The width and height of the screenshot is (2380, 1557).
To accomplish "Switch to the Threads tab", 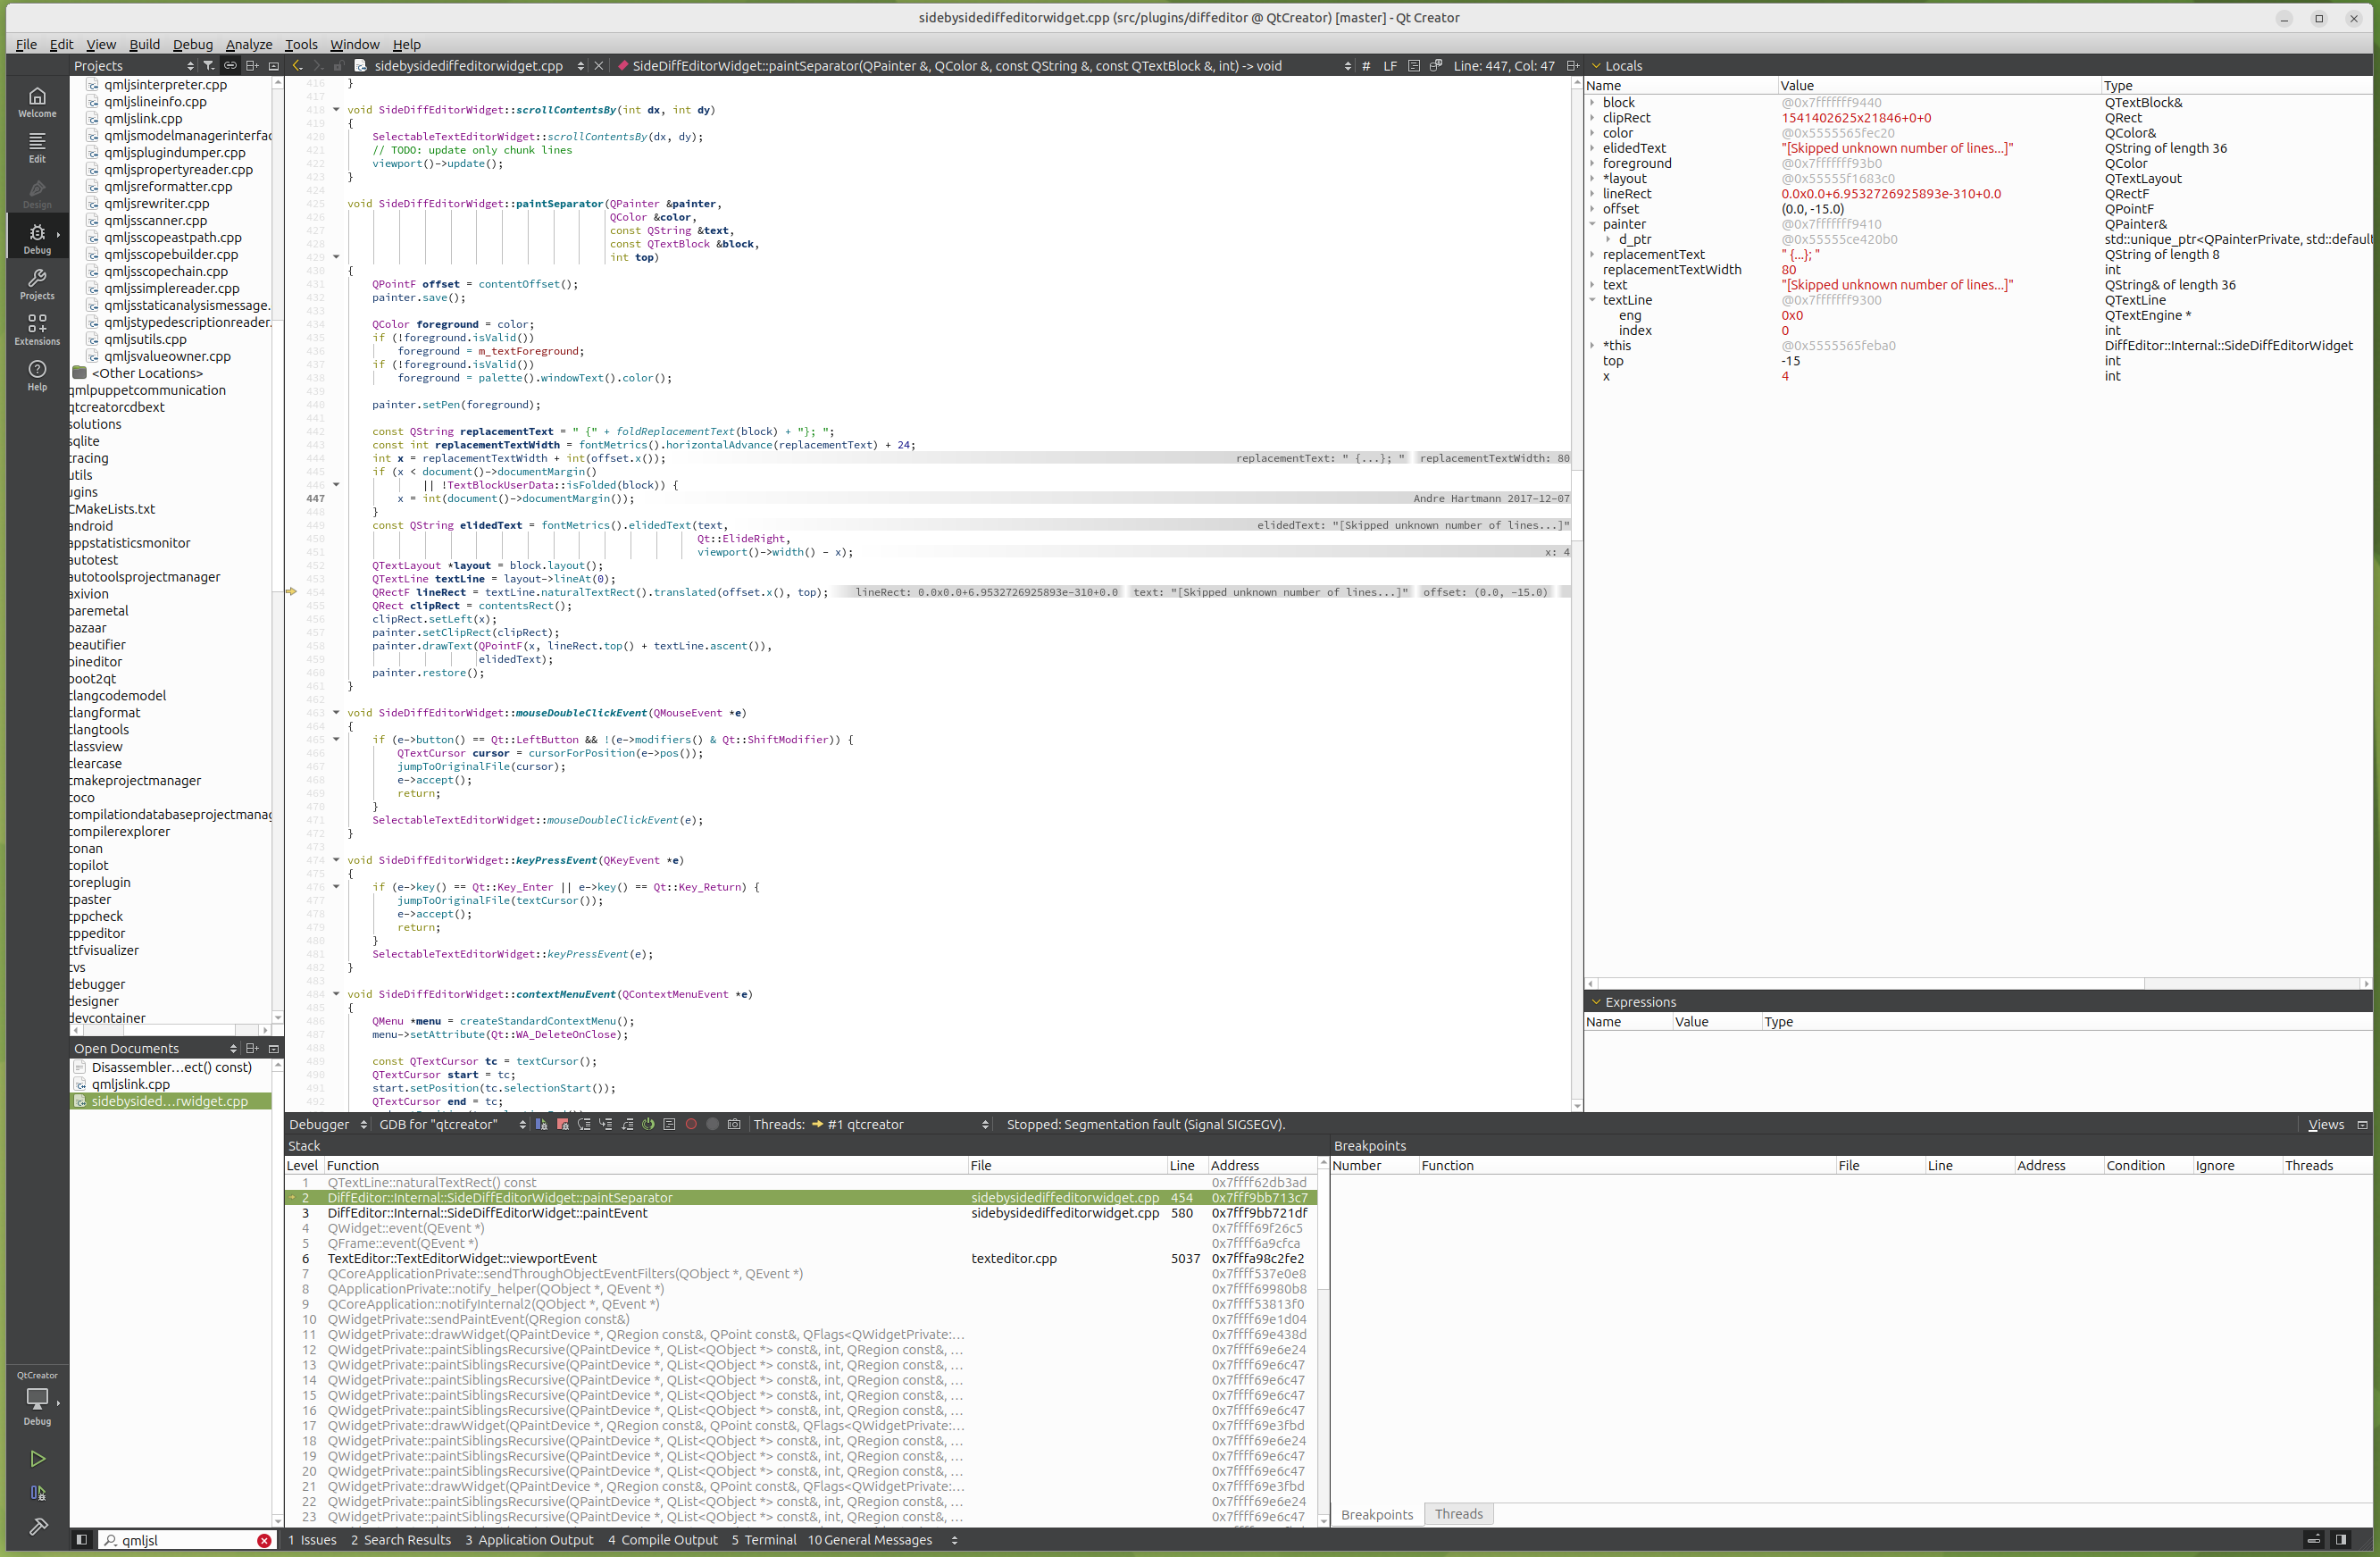I will 1458,1514.
